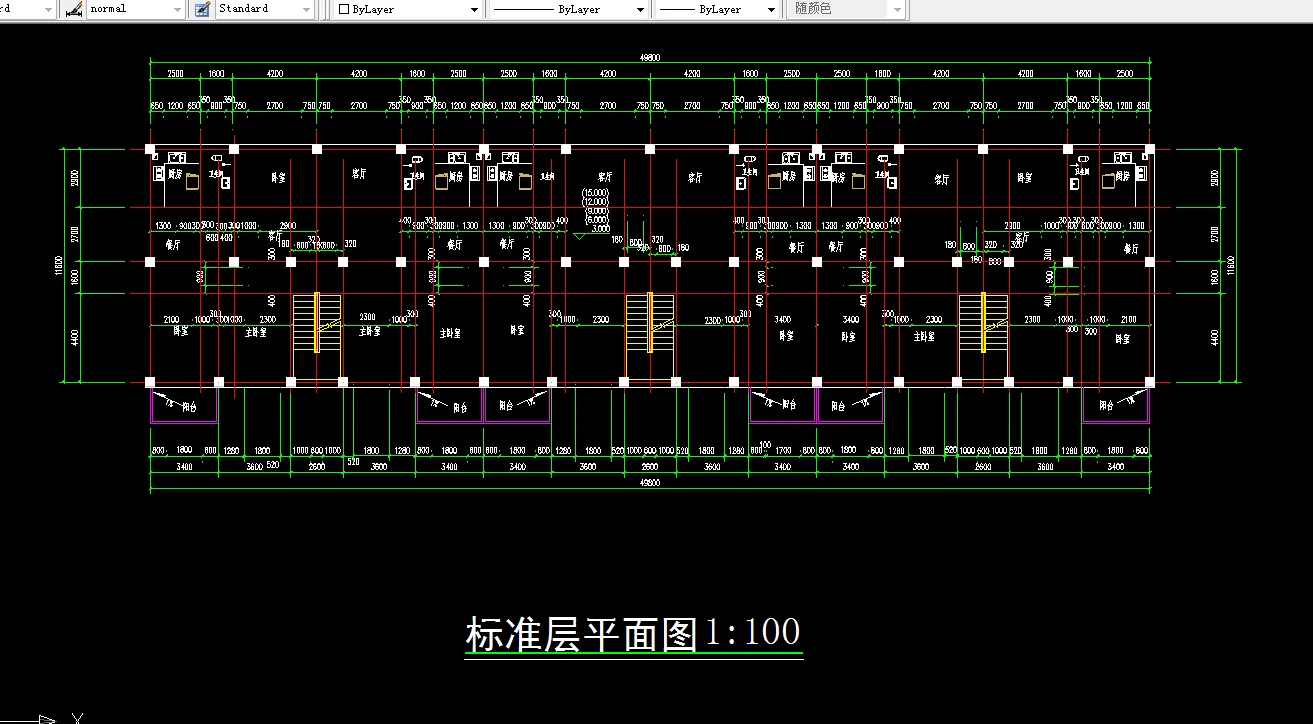The image size is (1313, 724).
Task: Select the bottom 49800 overall dimension
Action: tap(650, 482)
